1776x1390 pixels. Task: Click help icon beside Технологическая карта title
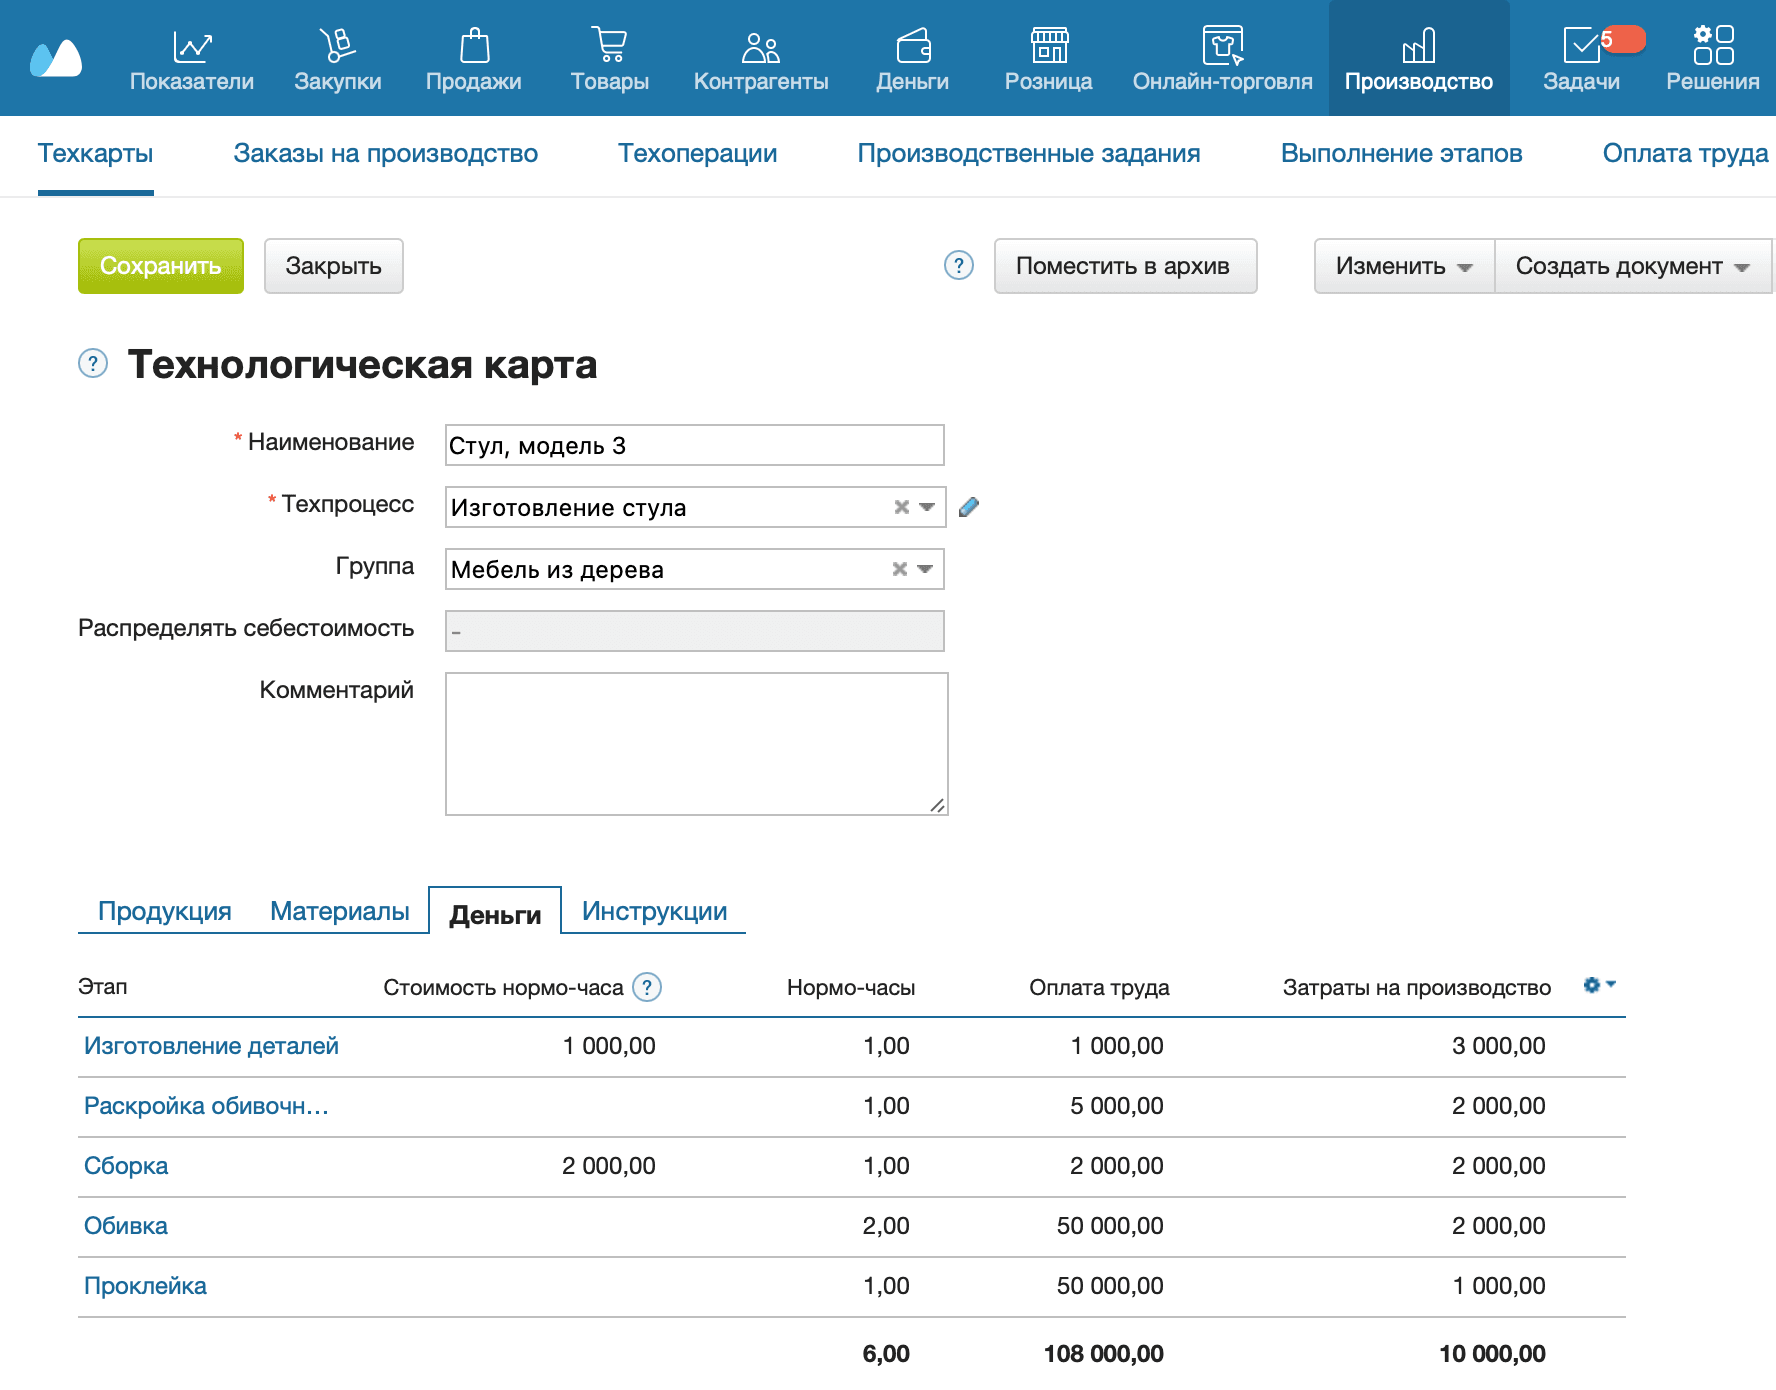(93, 364)
